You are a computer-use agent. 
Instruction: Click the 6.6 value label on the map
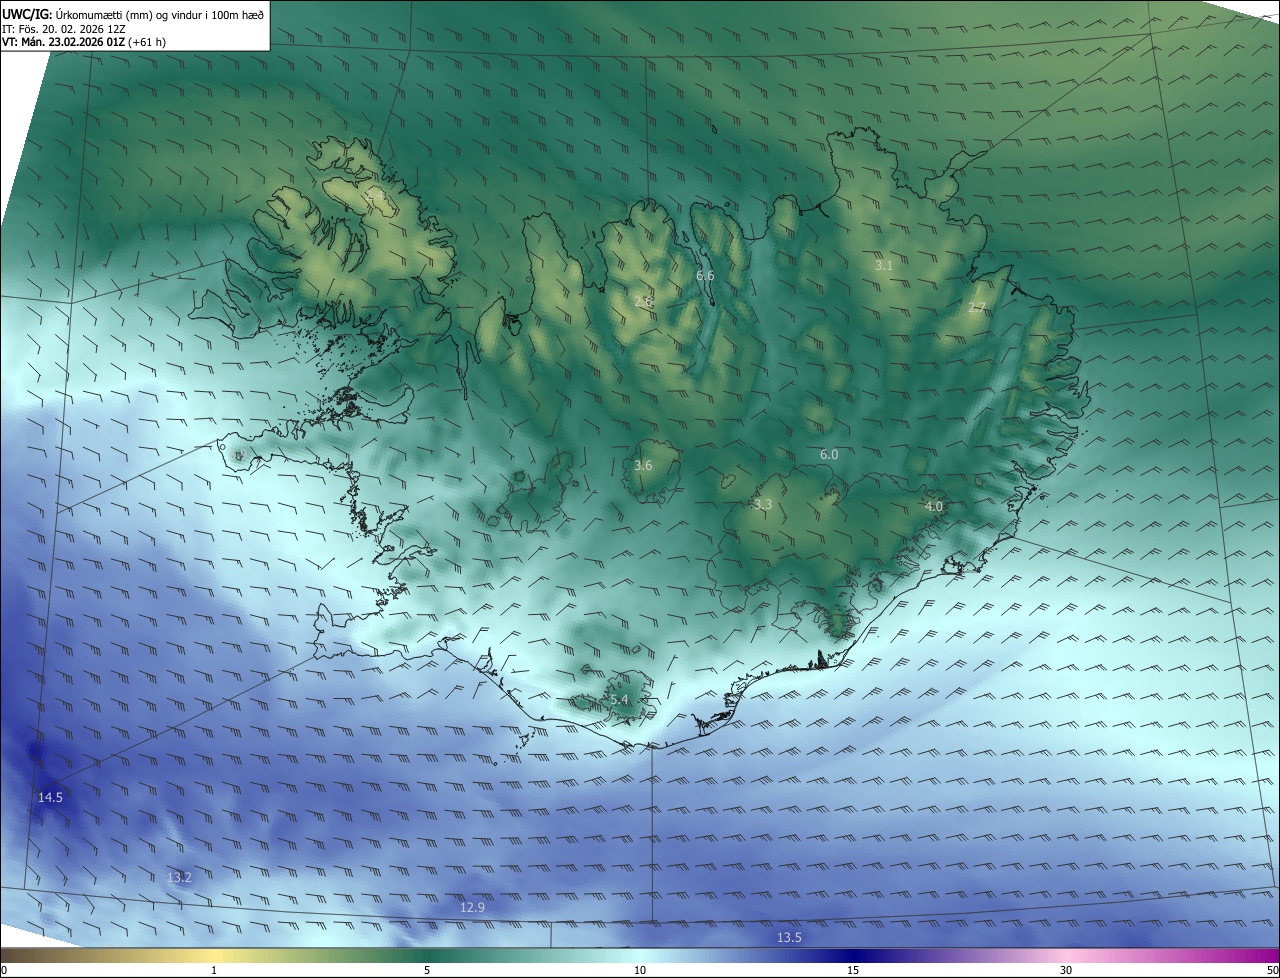pyautogui.click(x=705, y=275)
